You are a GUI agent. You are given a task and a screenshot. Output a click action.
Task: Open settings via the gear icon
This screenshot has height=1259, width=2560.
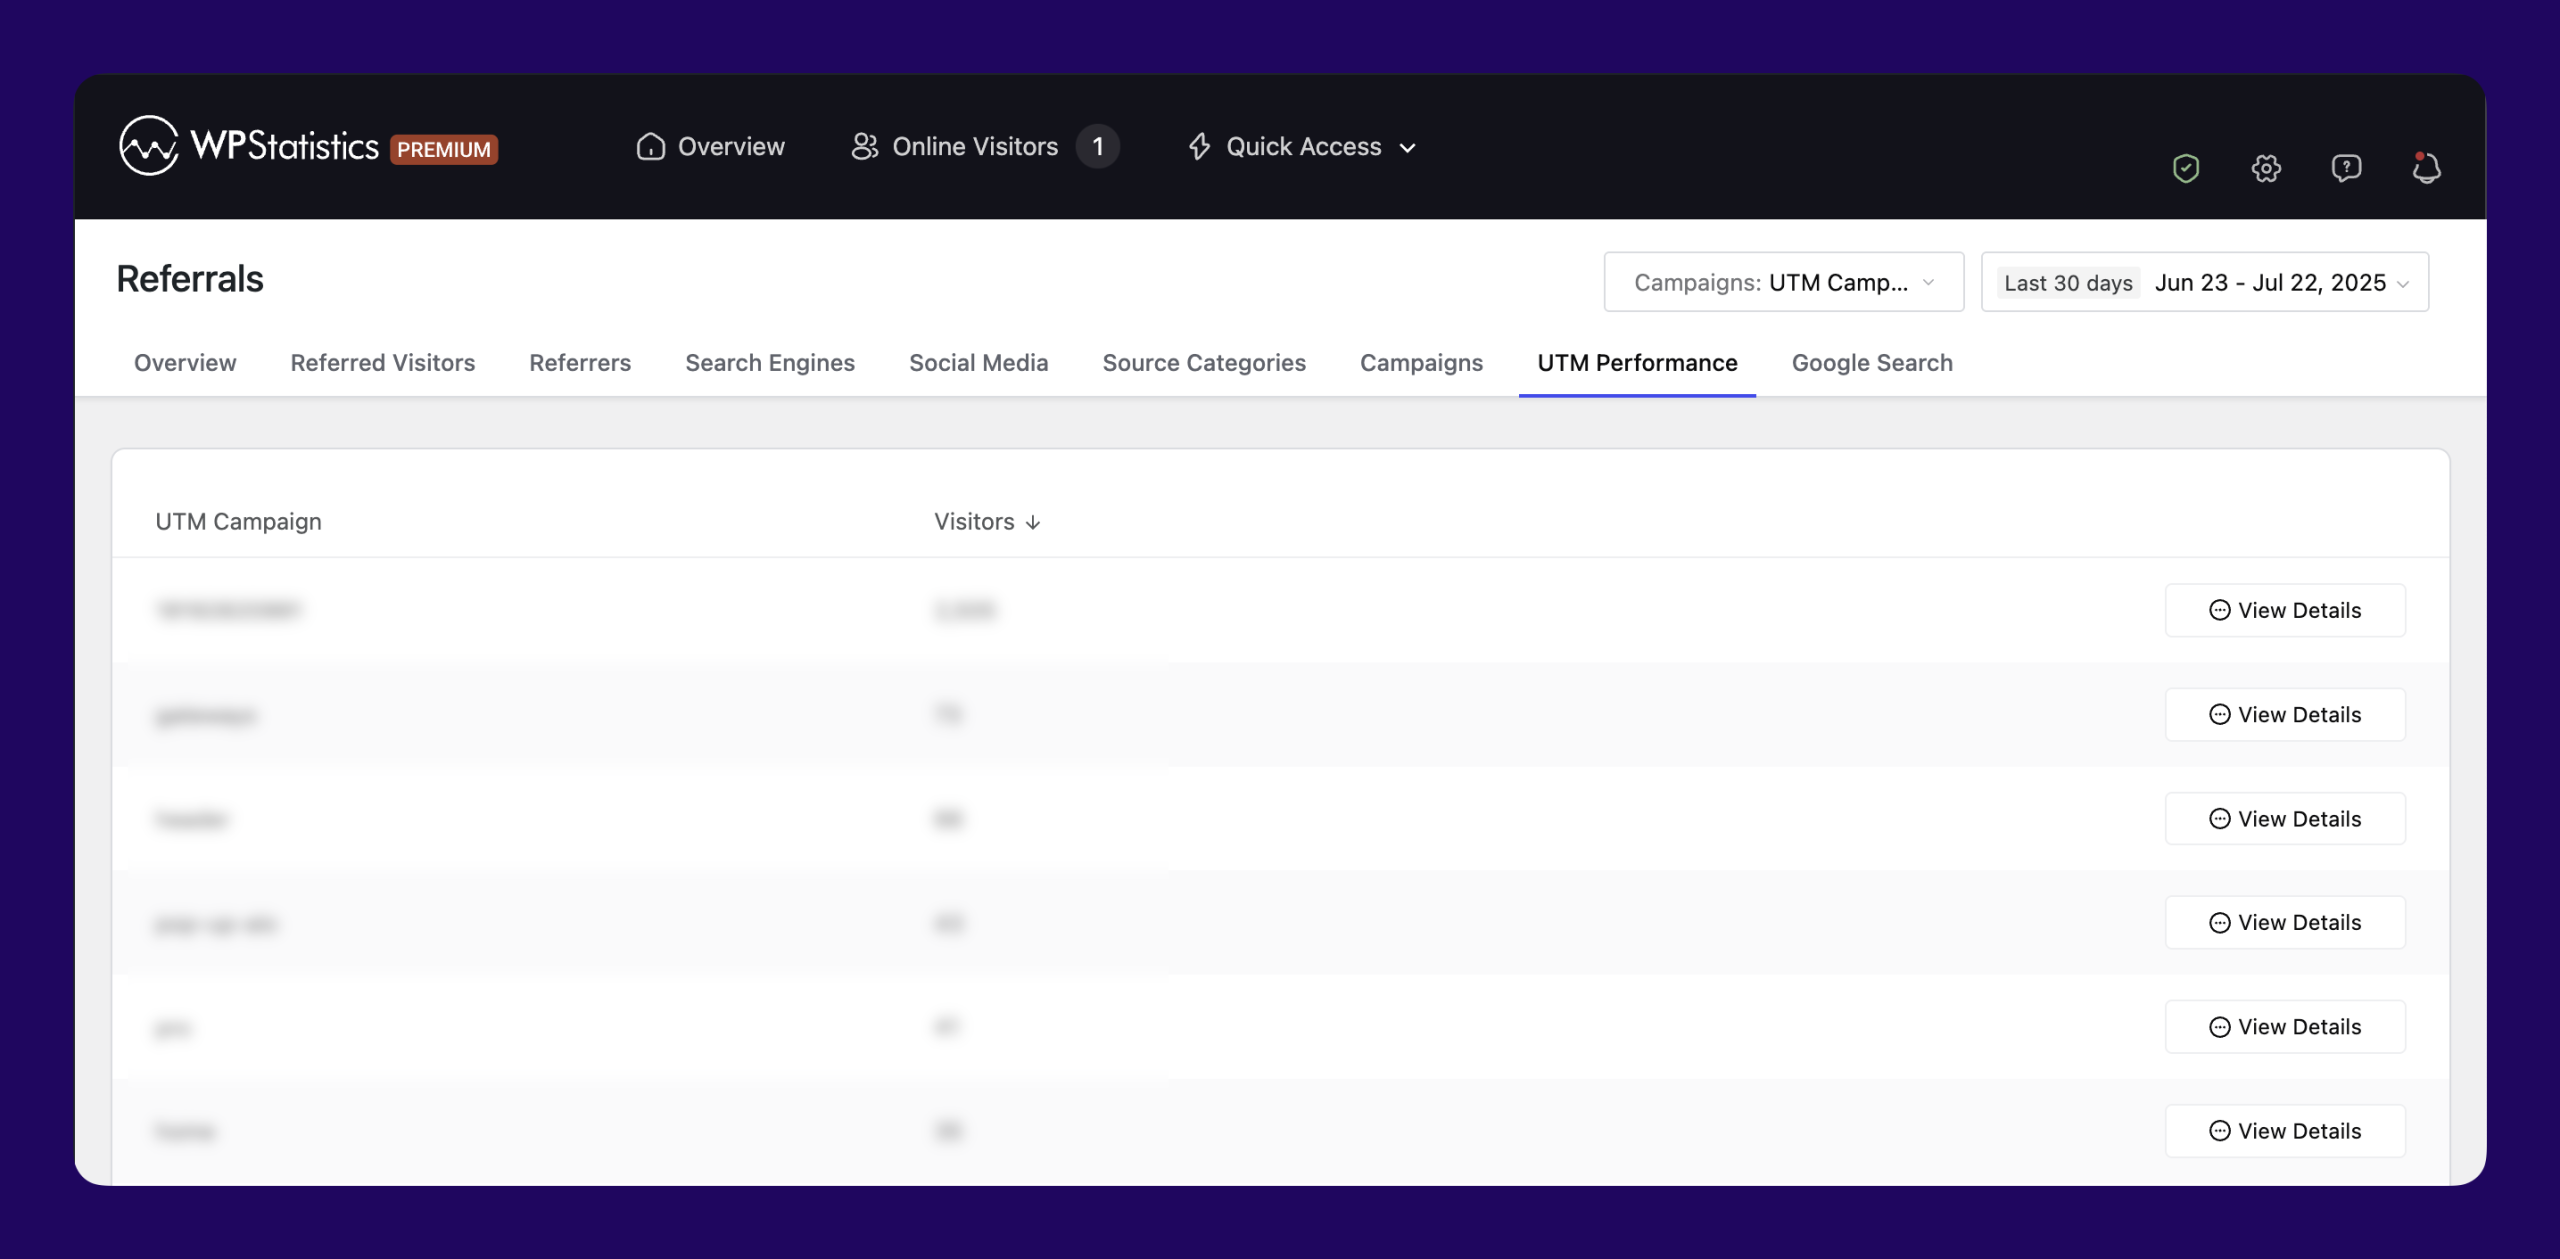click(x=2266, y=168)
